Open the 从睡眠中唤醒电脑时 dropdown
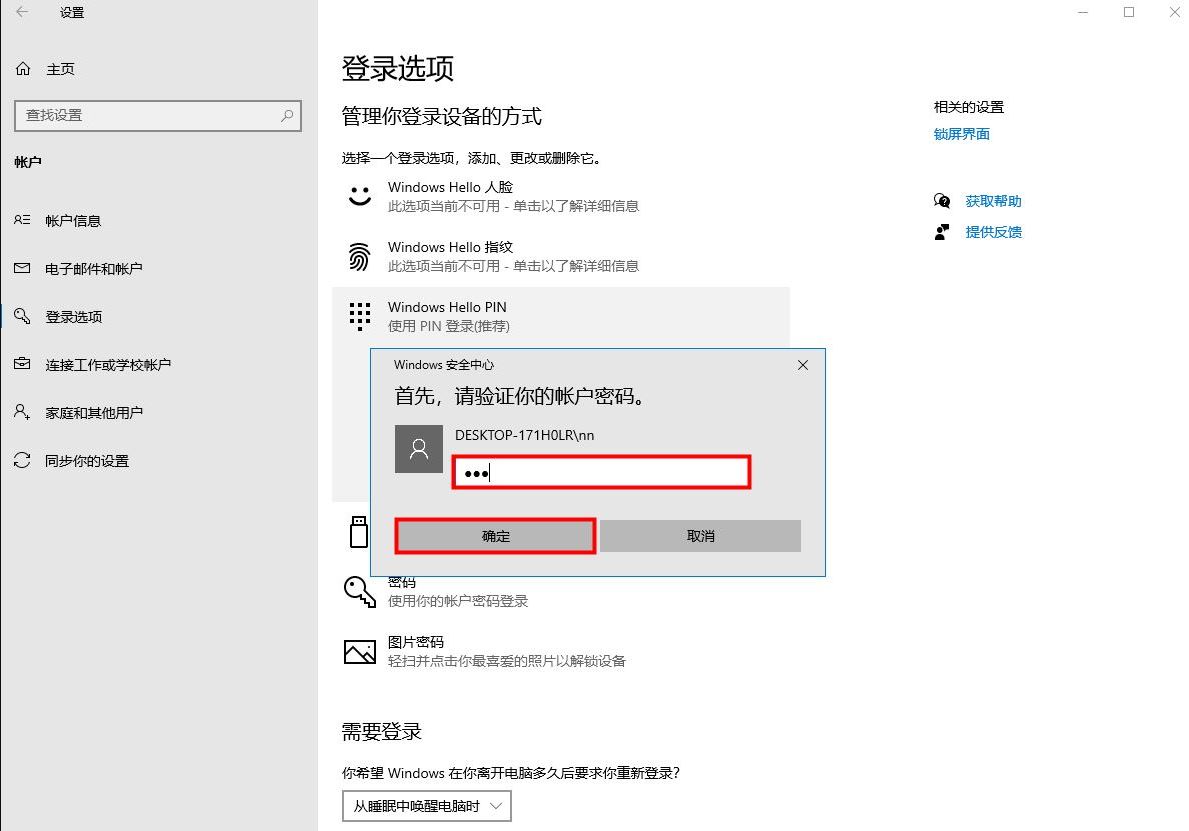 (426, 805)
